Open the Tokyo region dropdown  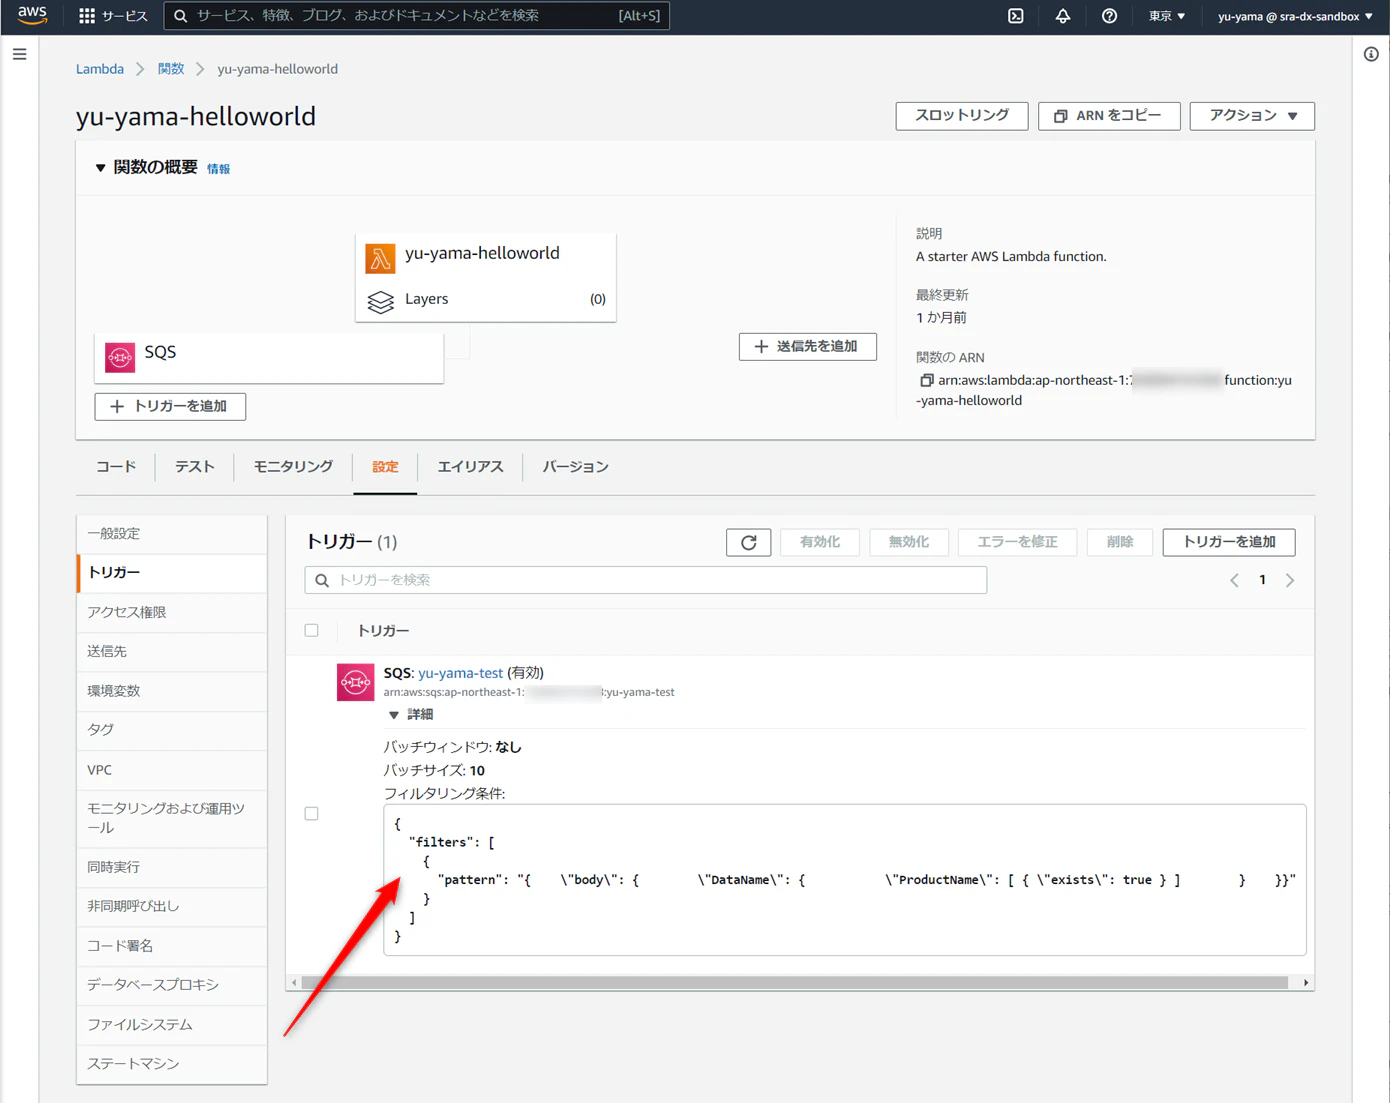click(1167, 16)
